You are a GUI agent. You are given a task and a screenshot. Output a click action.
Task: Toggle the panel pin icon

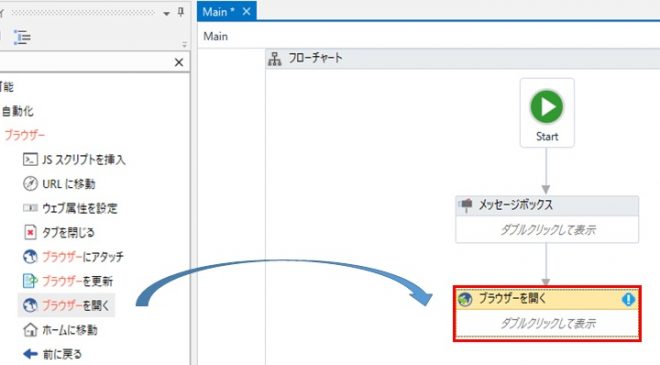tap(181, 12)
